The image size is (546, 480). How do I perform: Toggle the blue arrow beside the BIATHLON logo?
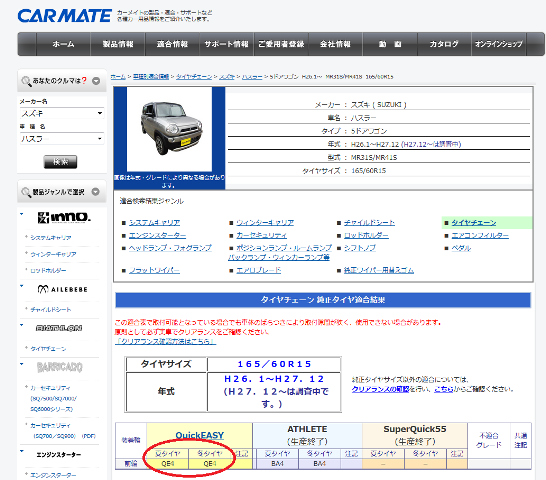(22, 325)
